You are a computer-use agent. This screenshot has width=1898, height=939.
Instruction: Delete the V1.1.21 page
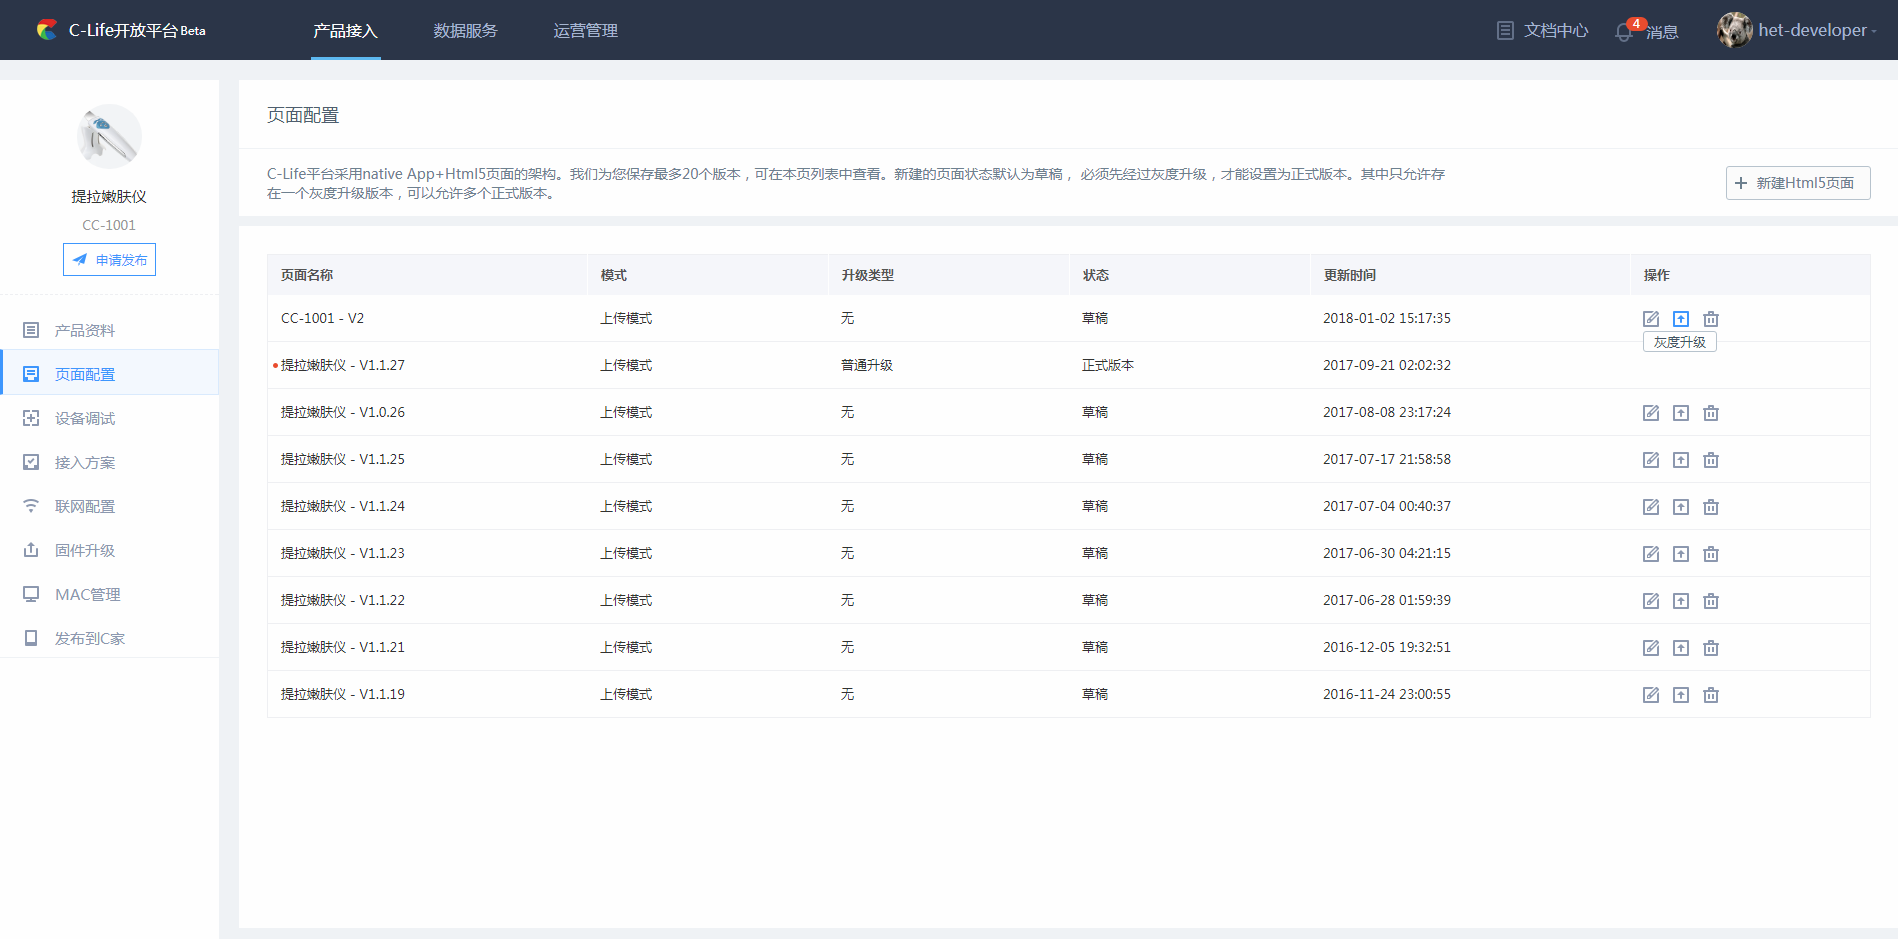1711,648
